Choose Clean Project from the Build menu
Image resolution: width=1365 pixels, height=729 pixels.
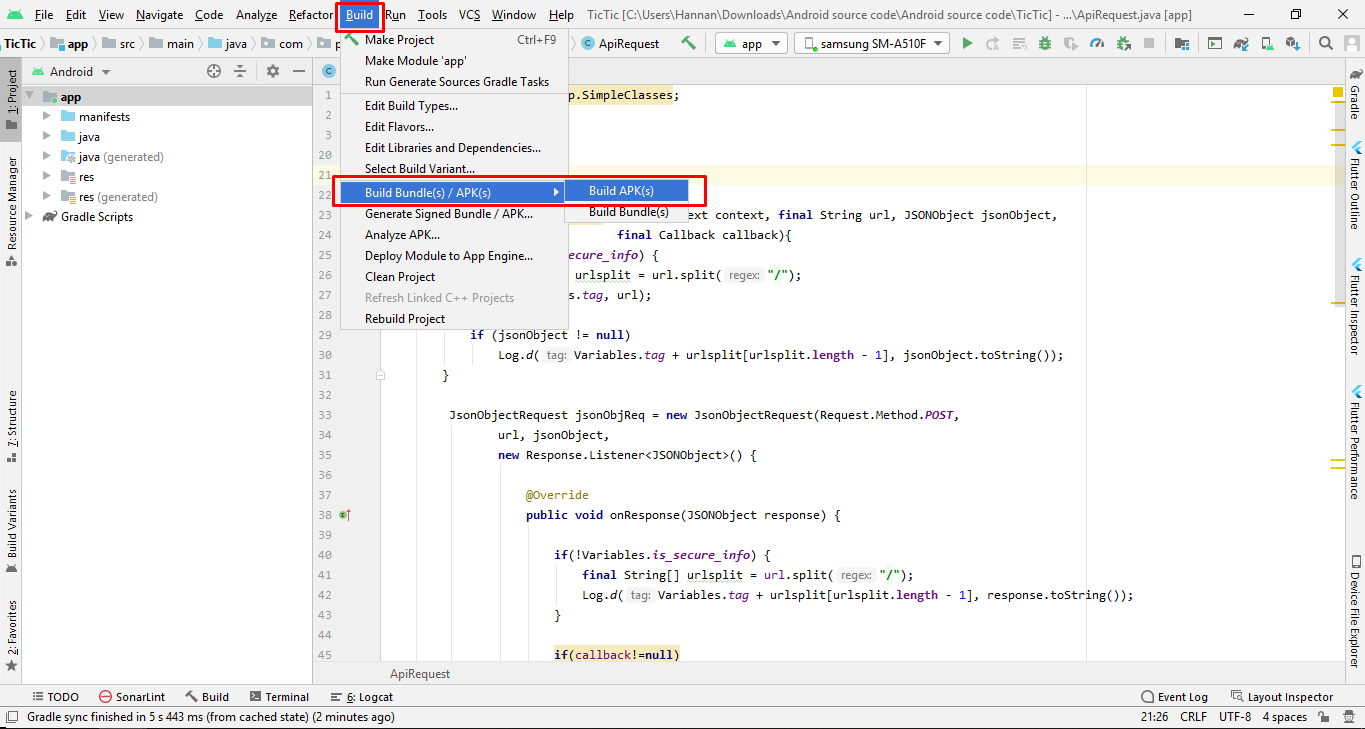[x=400, y=277]
